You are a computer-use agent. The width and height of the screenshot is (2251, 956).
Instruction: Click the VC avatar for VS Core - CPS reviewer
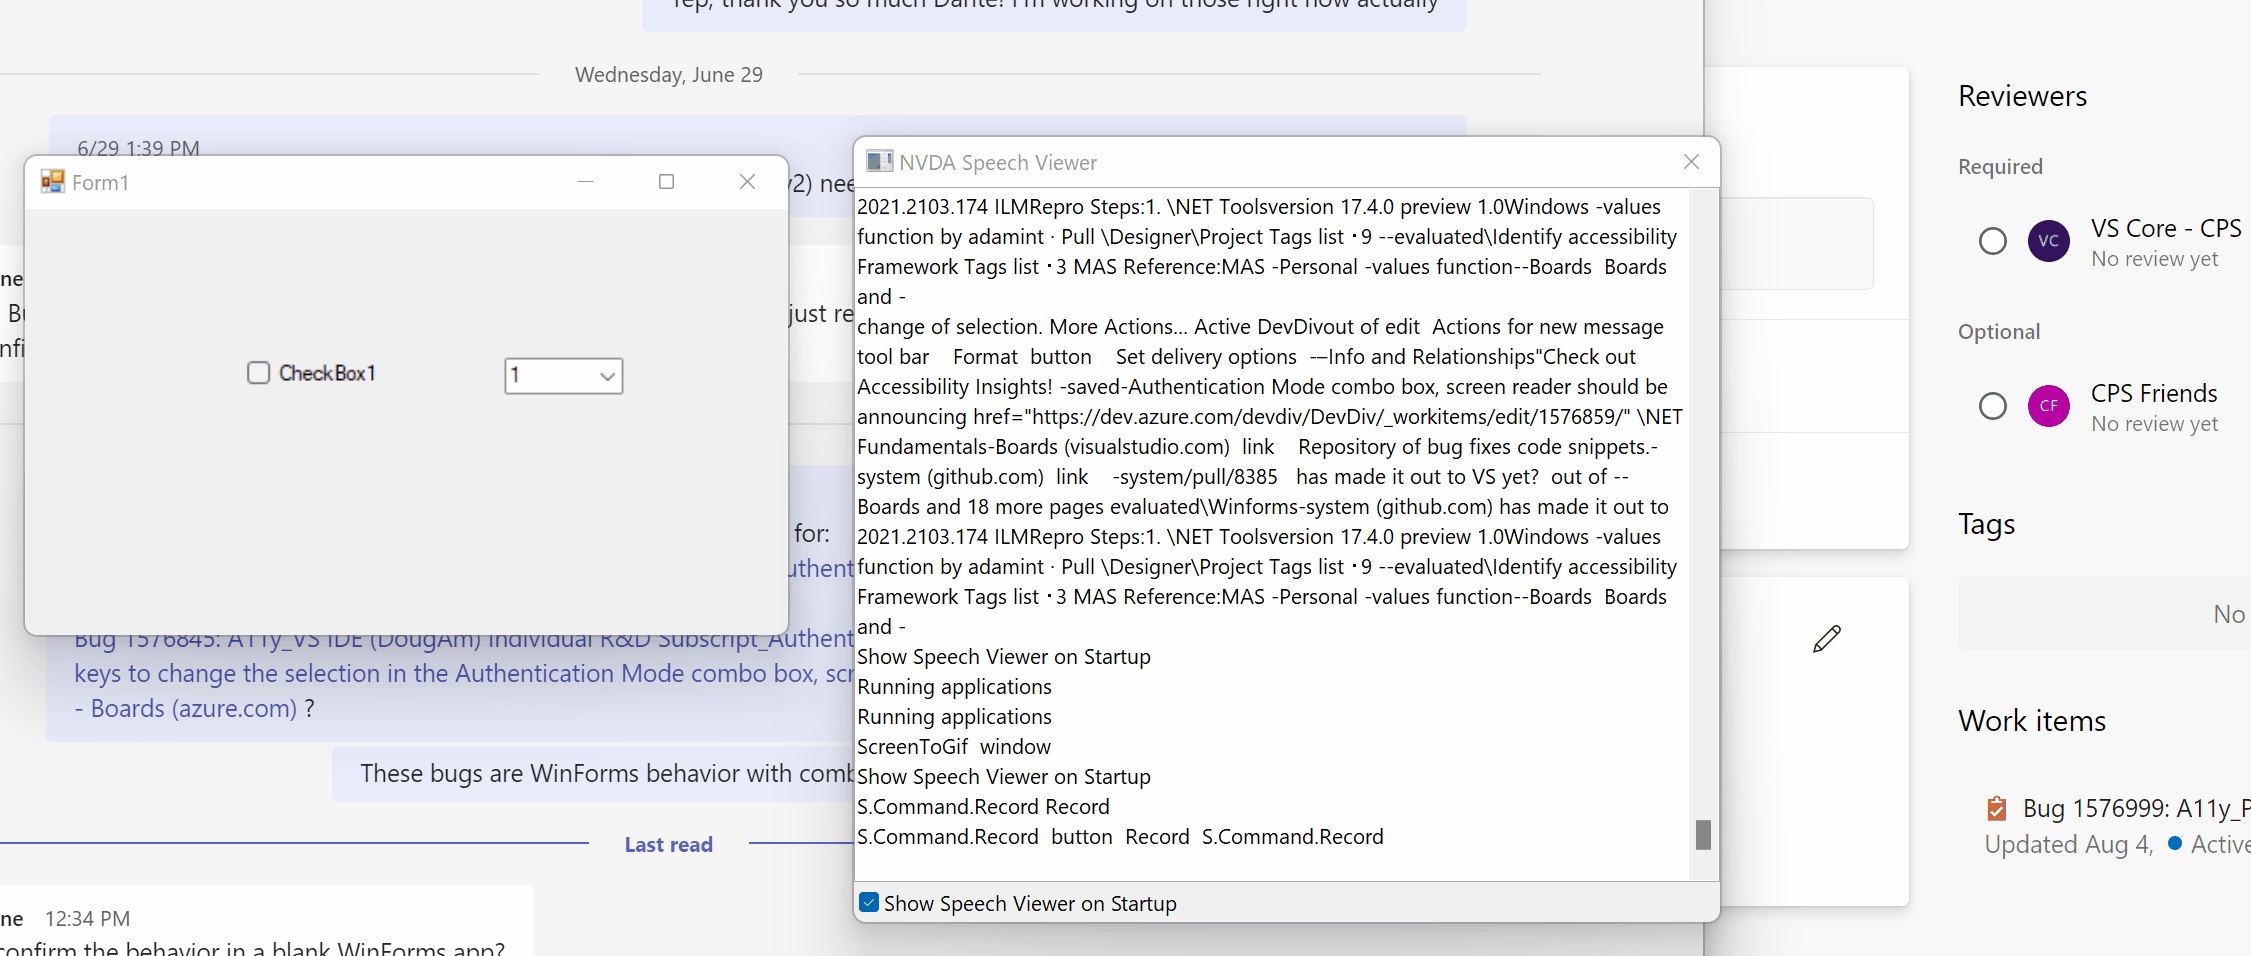point(2048,241)
